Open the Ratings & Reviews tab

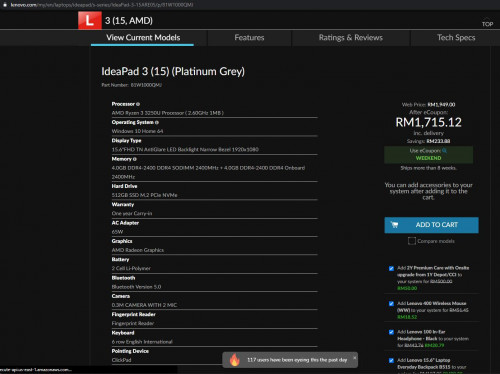click(x=351, y=38)
